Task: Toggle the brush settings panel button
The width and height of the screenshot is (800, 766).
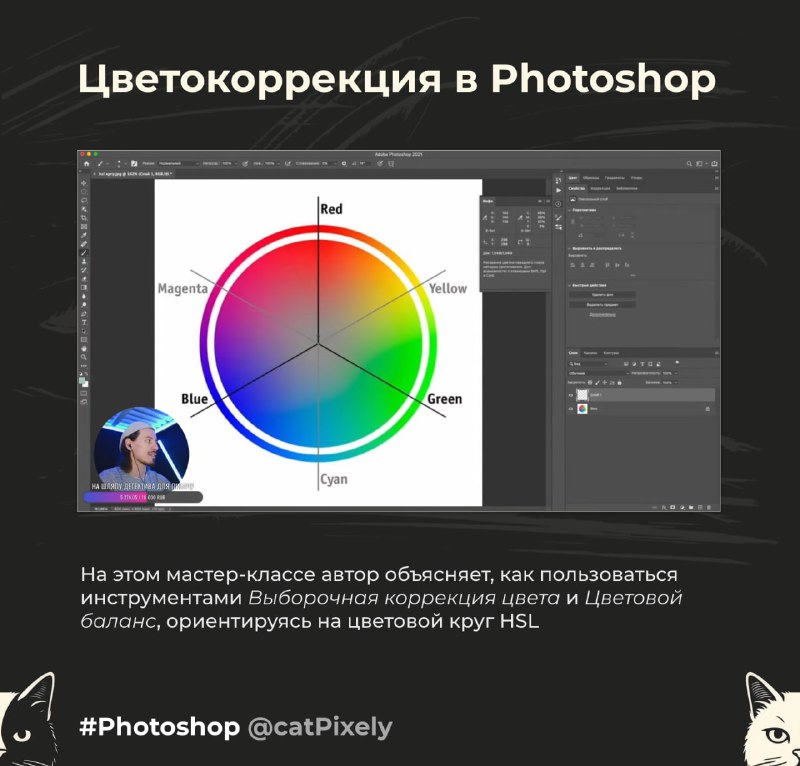Action: [x=134, y=164]
